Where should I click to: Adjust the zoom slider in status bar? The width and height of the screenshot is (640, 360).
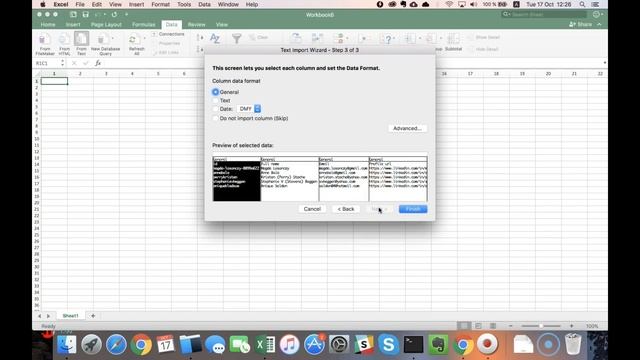[x=541, y=326]
